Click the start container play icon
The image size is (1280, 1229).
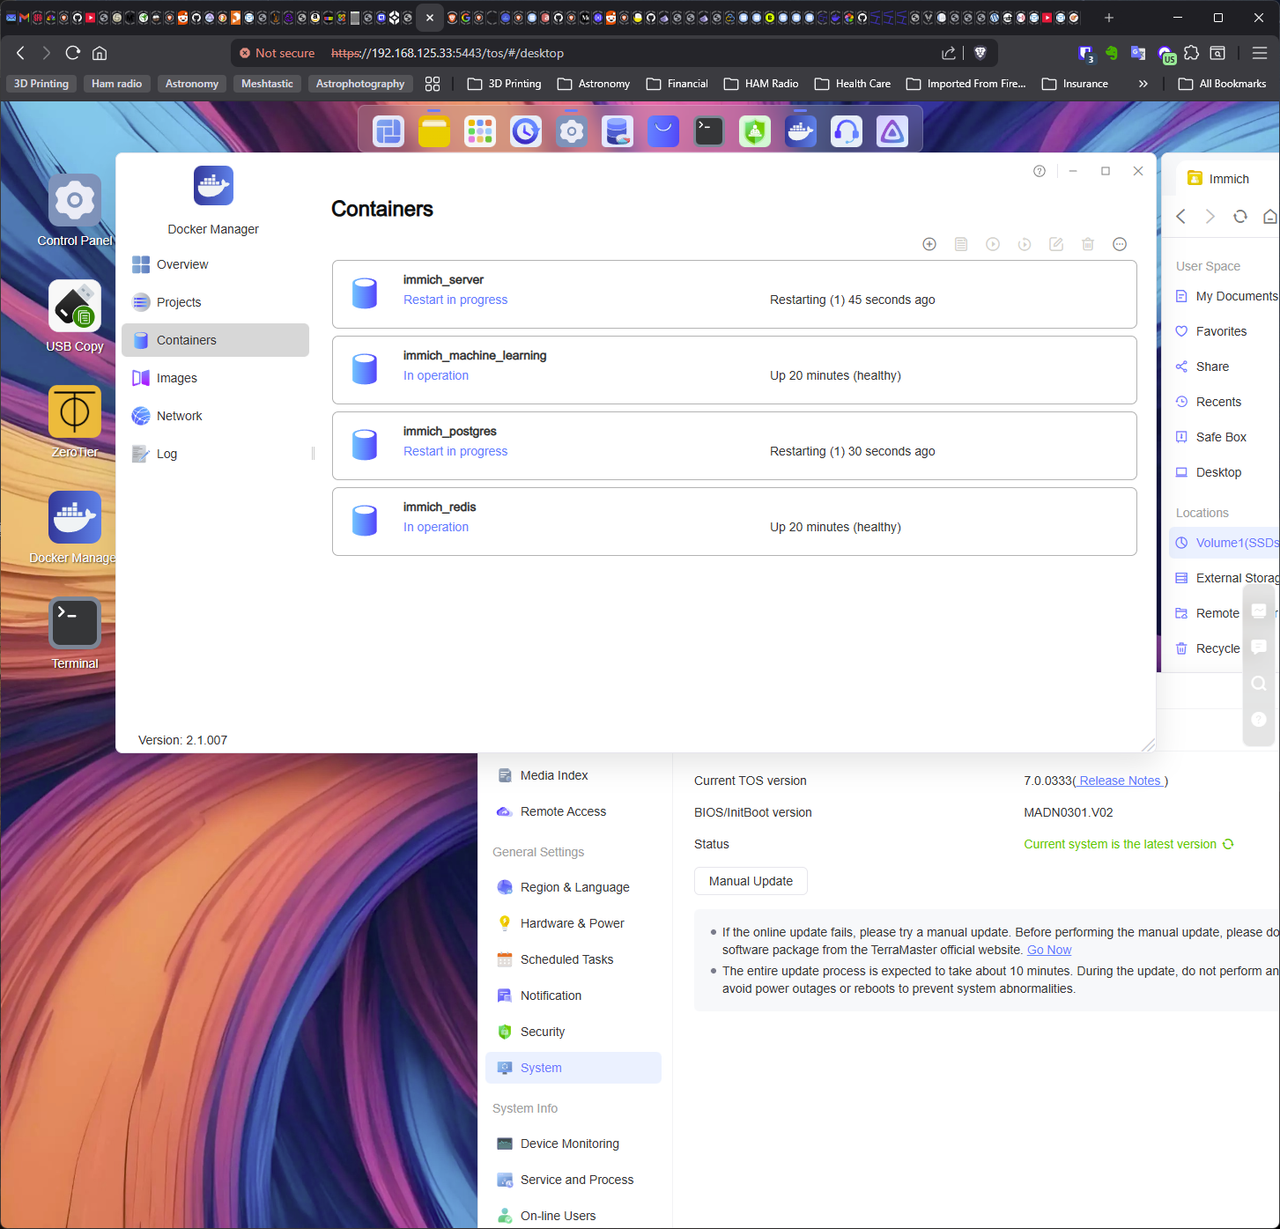click(993, 244)
